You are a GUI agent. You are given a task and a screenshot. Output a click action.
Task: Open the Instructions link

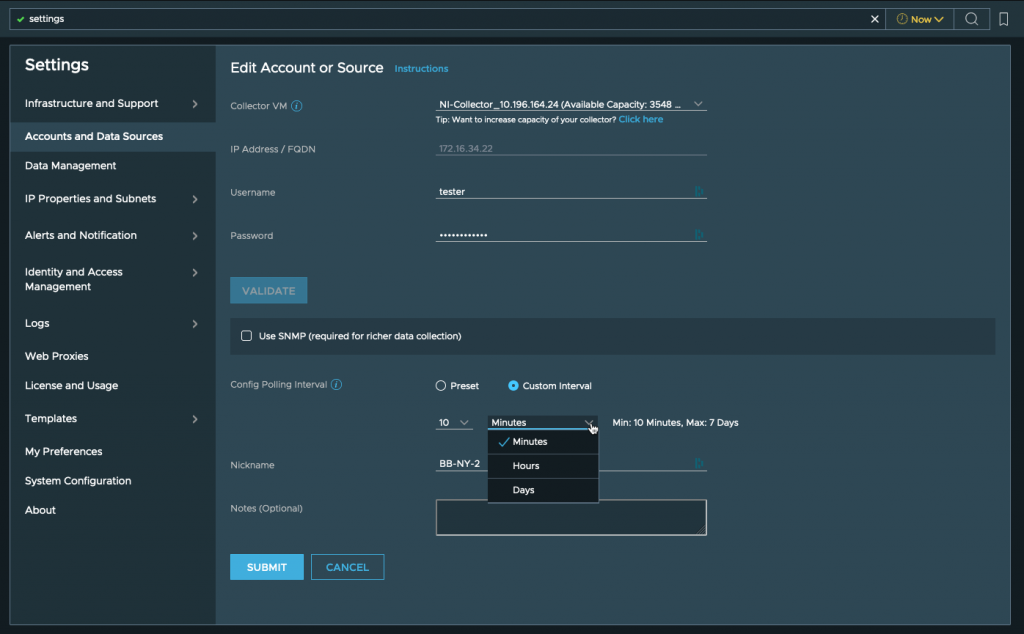point(421,69)
